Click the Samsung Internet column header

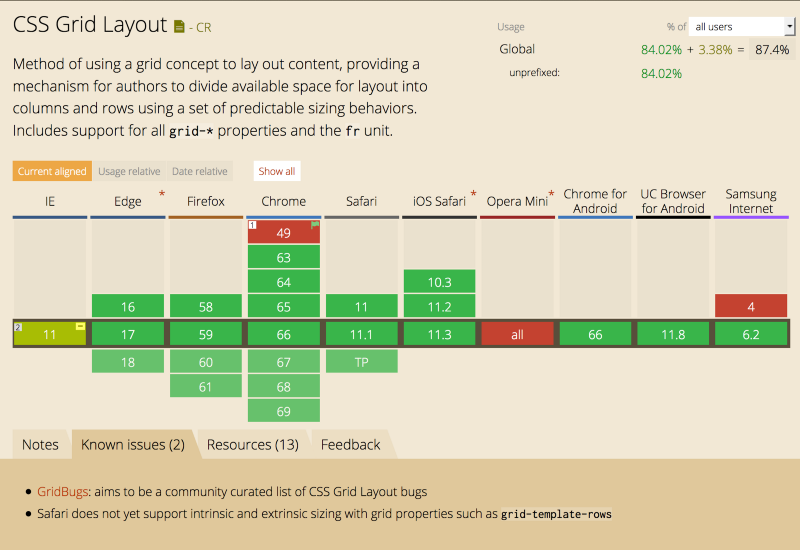751,201
